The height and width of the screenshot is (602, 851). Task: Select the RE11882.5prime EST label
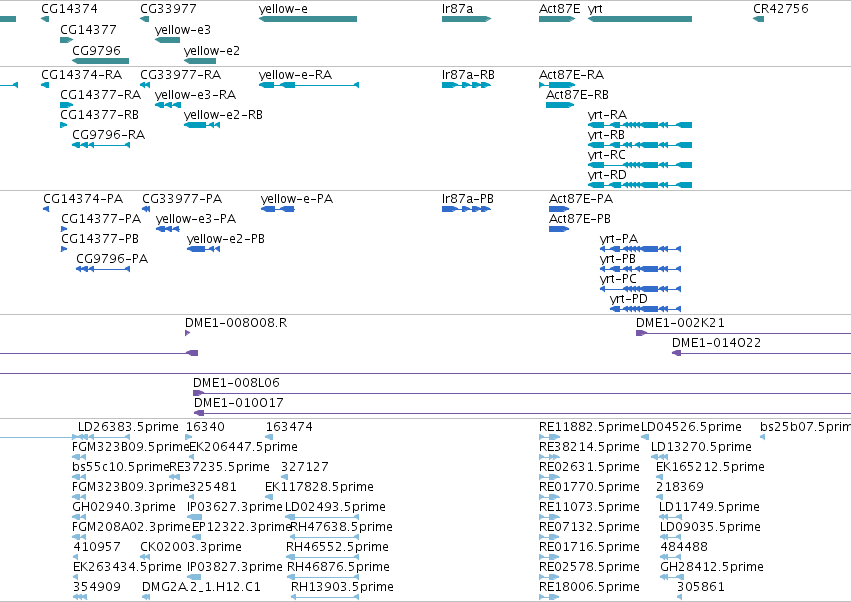point(589,427)
